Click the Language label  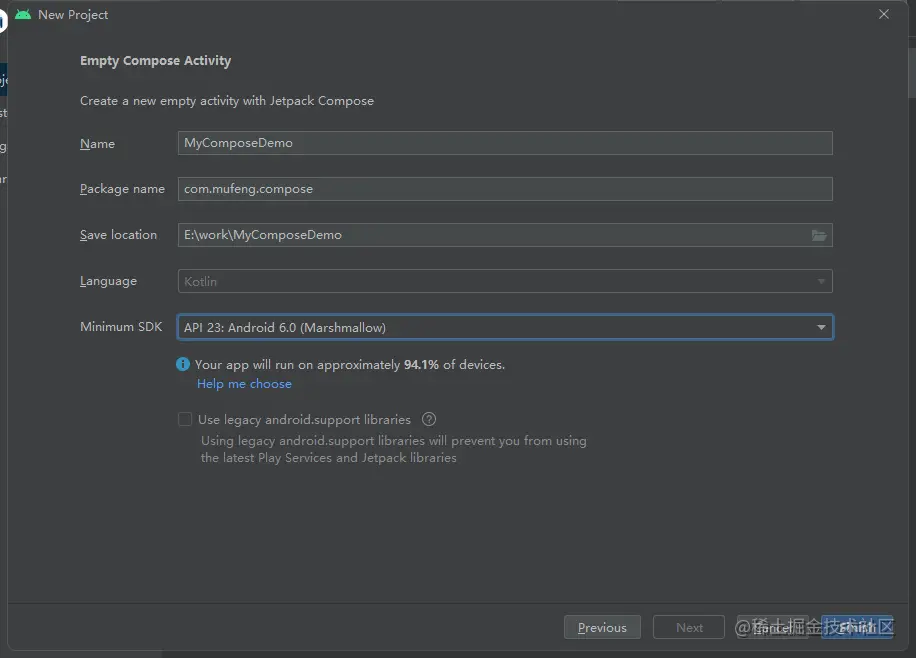pos(108,281)
